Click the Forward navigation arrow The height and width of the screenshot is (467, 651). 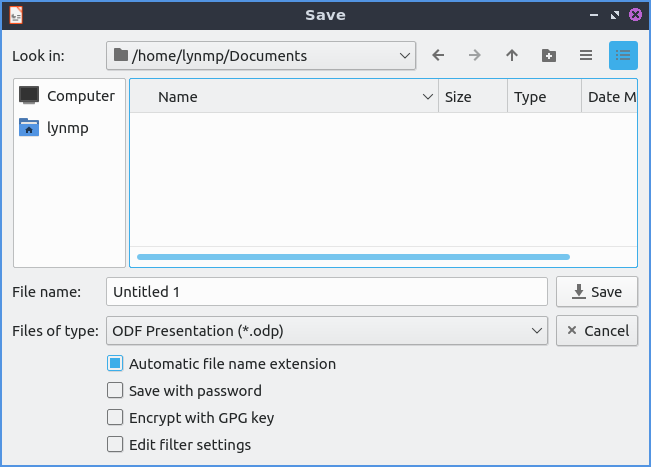tap(475, 56)
